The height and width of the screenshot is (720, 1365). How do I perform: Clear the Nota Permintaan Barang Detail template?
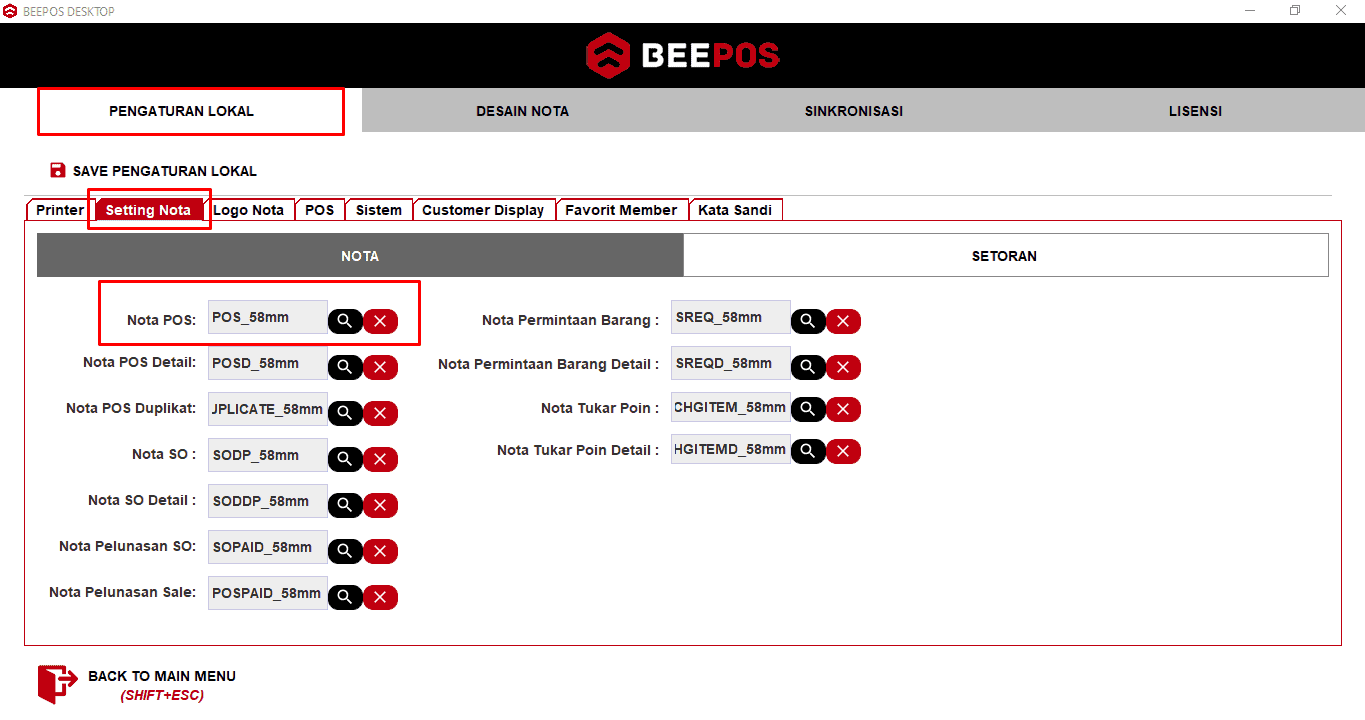point(843,367)
